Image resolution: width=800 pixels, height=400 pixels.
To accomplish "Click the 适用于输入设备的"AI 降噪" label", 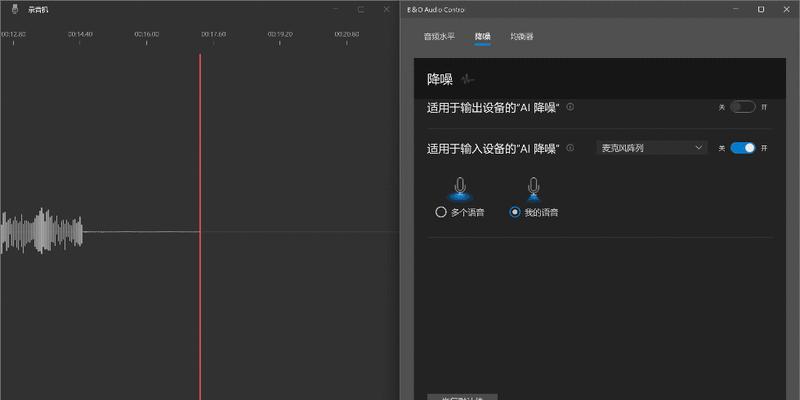I will click(x=493, y=148).
